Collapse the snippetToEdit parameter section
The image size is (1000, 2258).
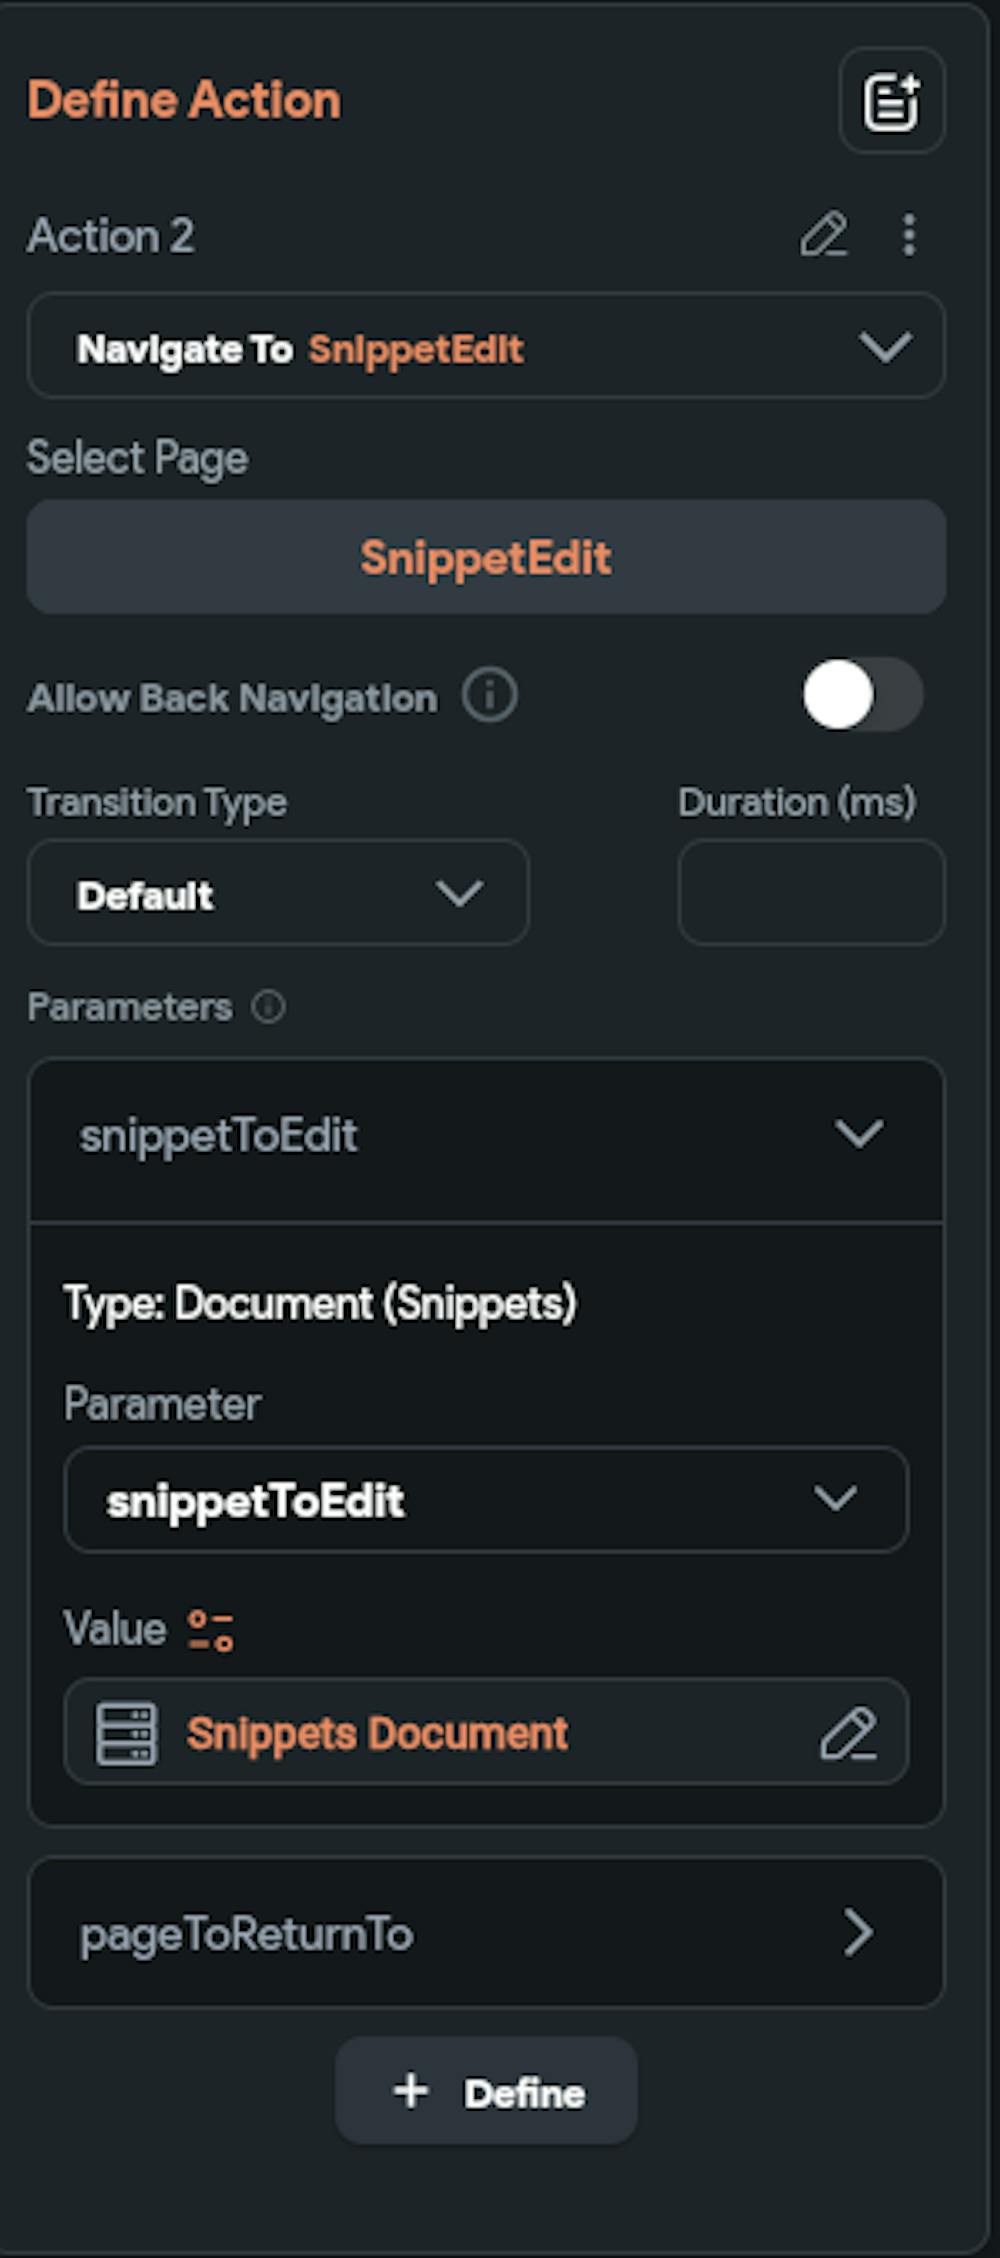coord(858,1135)
